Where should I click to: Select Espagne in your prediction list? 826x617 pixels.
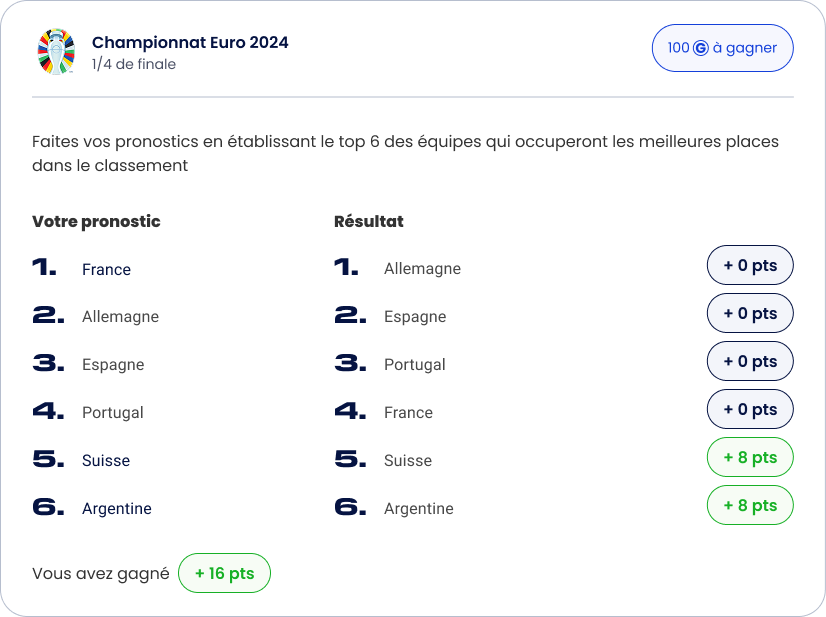click(113, 365)
